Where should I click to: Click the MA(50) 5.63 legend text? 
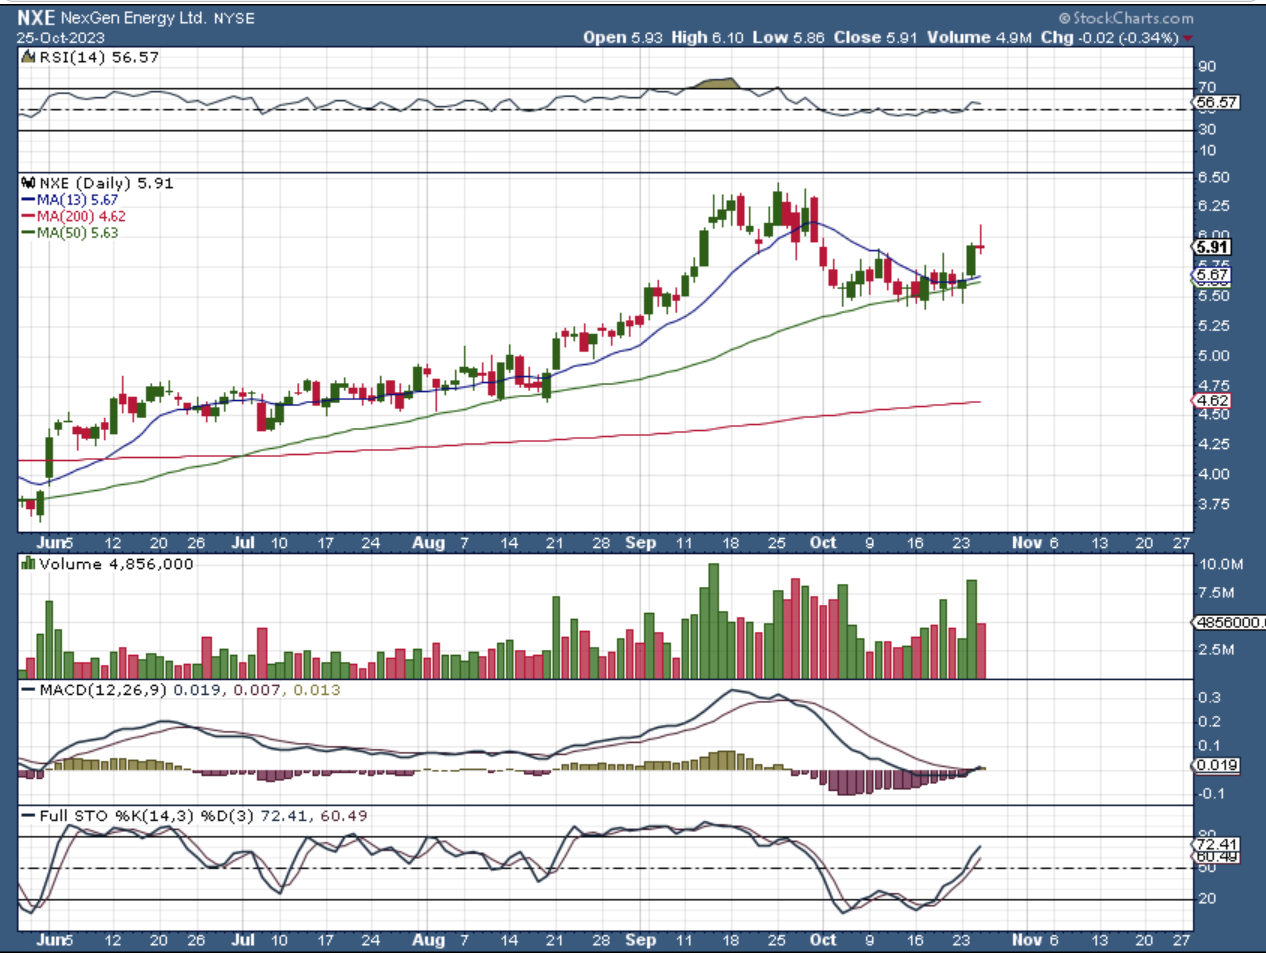click(x=77, y=232)
